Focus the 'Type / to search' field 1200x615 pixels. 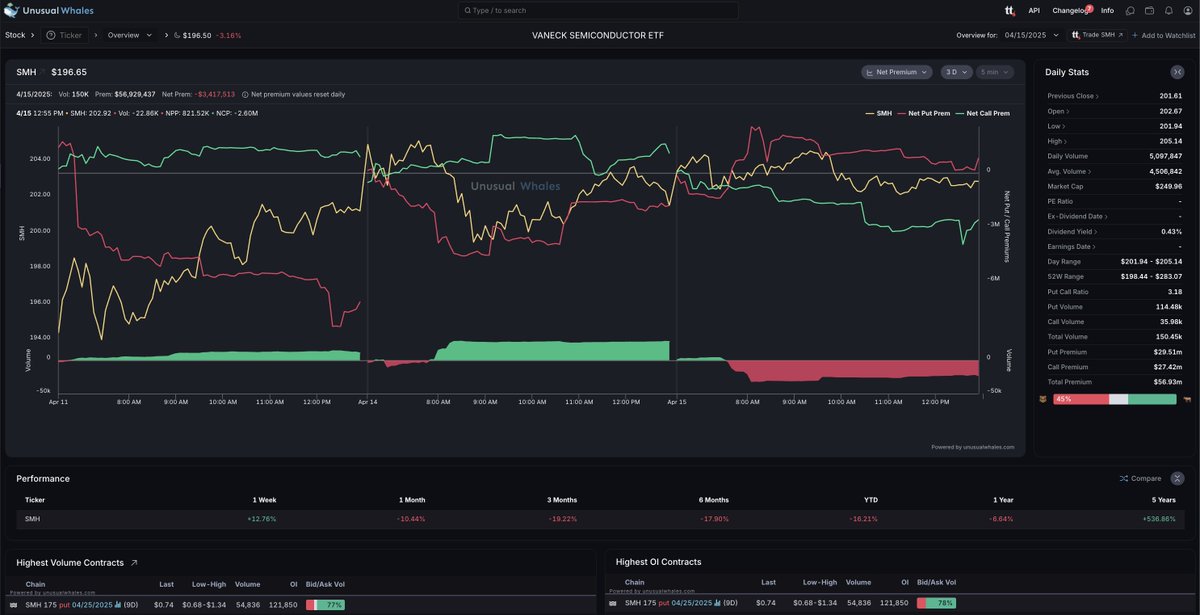[x=598, y=10]
